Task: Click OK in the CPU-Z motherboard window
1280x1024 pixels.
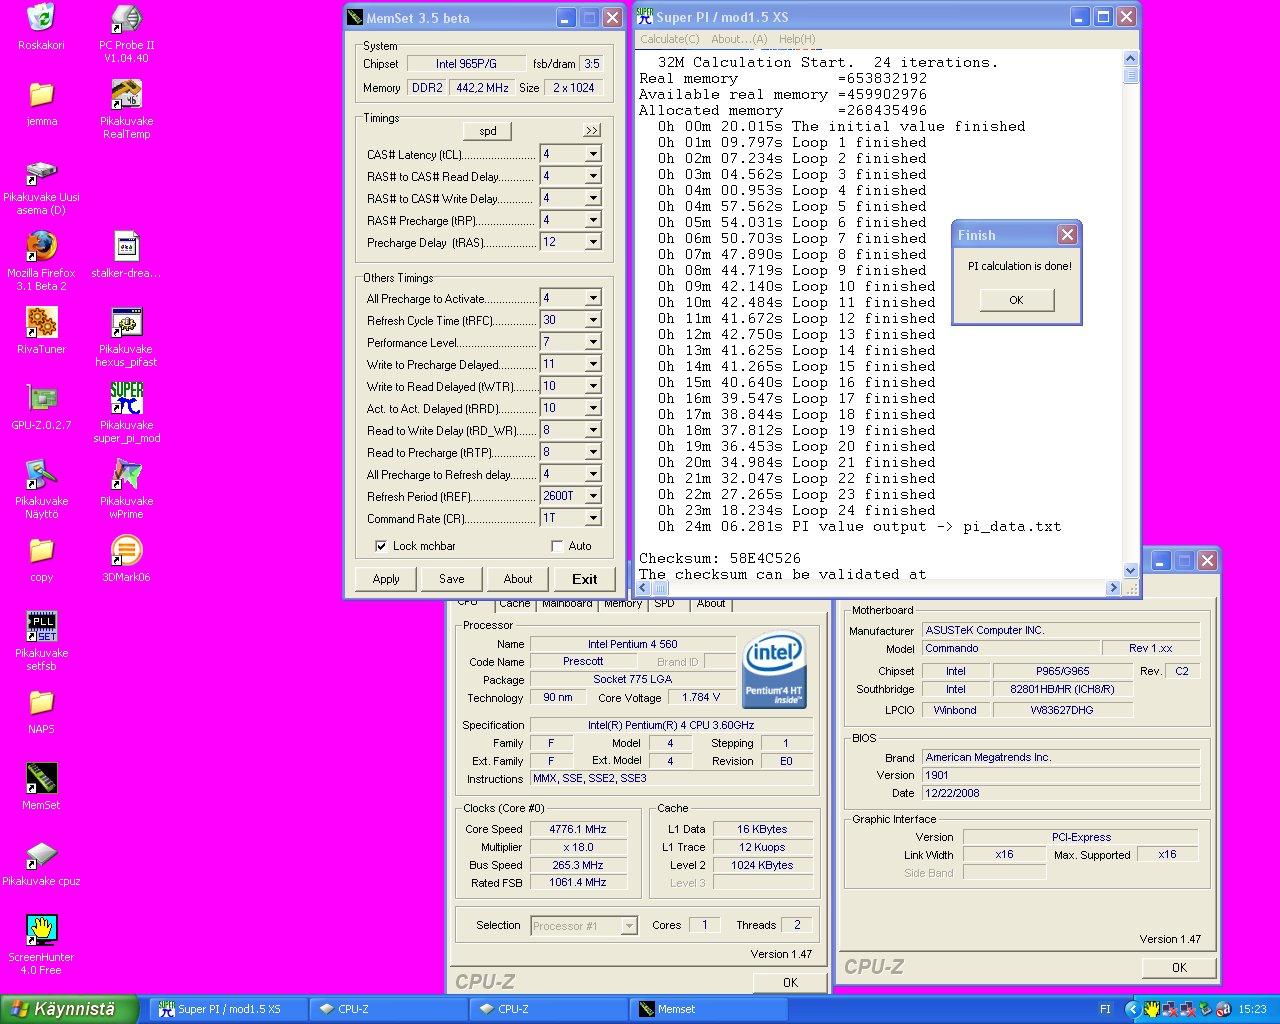Action: click(1179, 967)
